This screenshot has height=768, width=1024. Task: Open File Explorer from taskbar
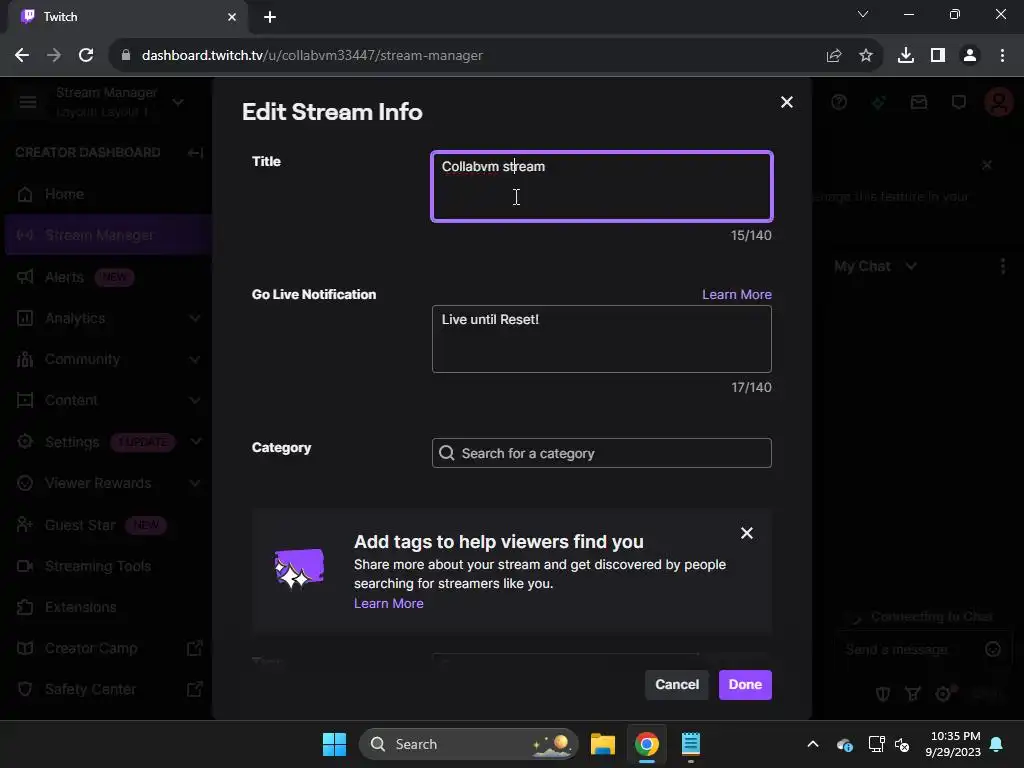603,744
